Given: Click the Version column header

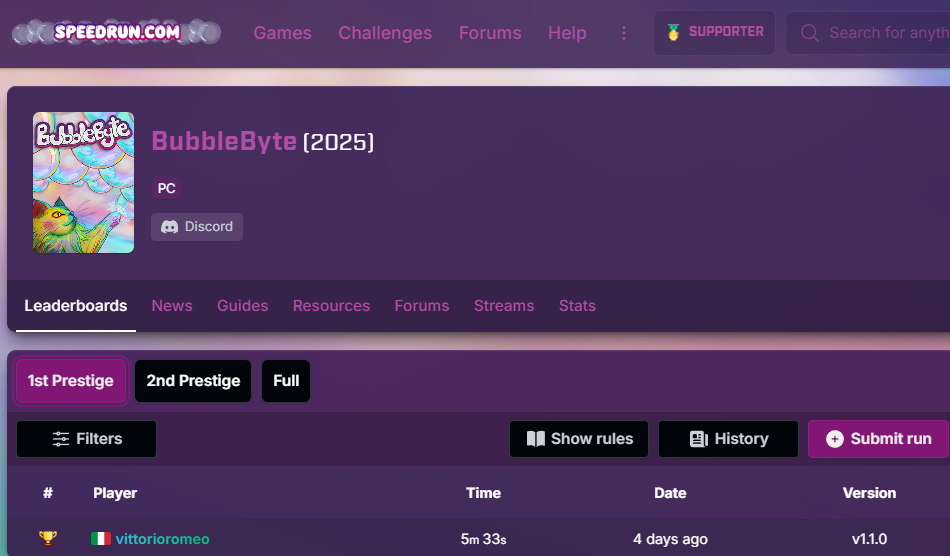Looking at the screenshot, I should [869, 493].
